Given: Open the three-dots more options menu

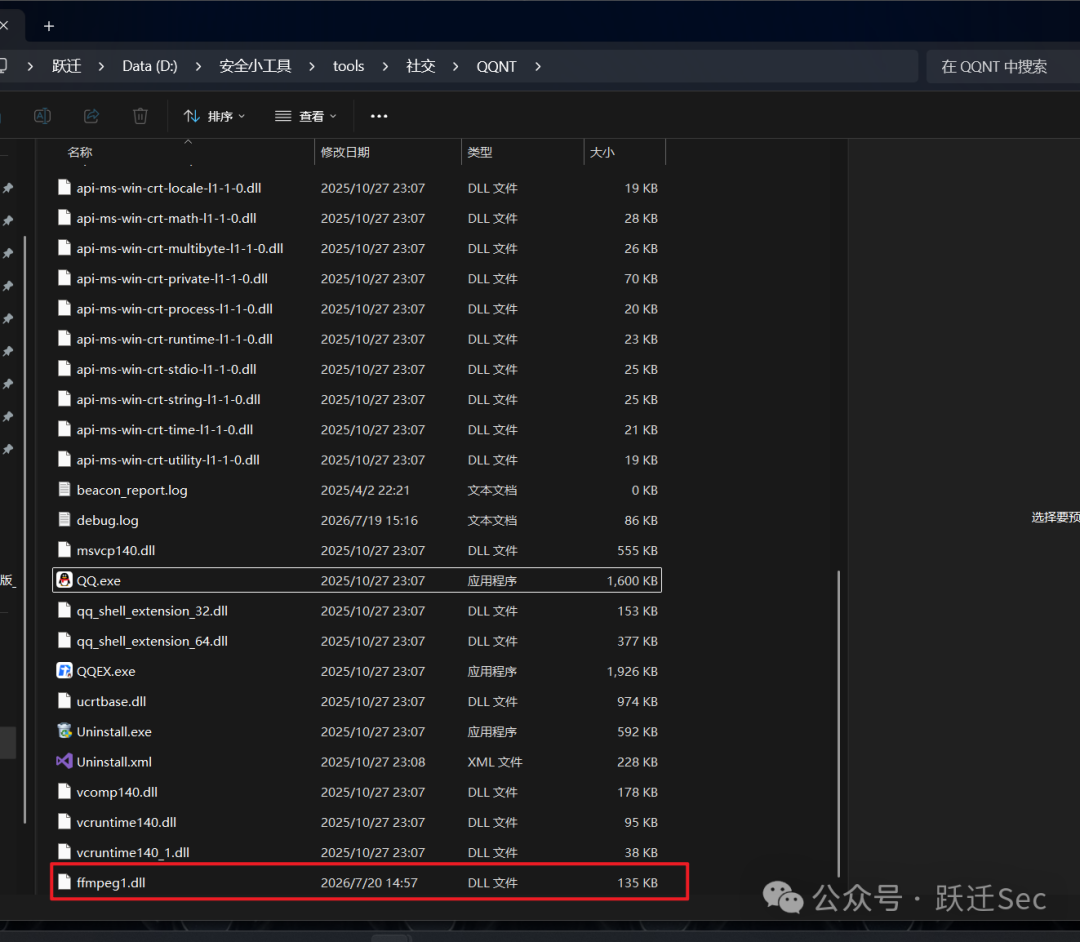Looking at the screenshot, I should (379, 116).
